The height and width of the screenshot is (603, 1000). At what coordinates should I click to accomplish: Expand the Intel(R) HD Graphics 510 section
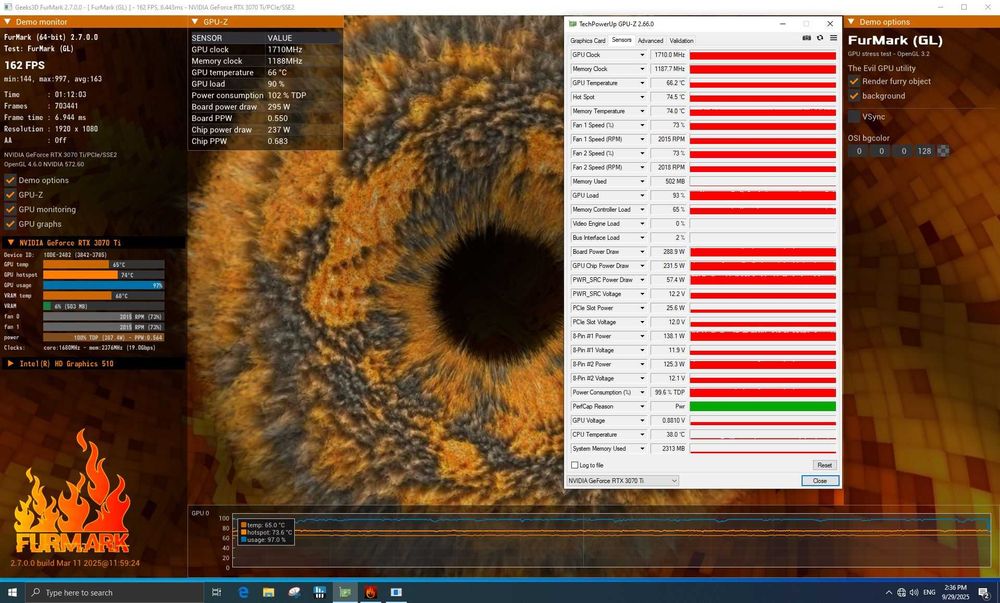tap(93, 364)
